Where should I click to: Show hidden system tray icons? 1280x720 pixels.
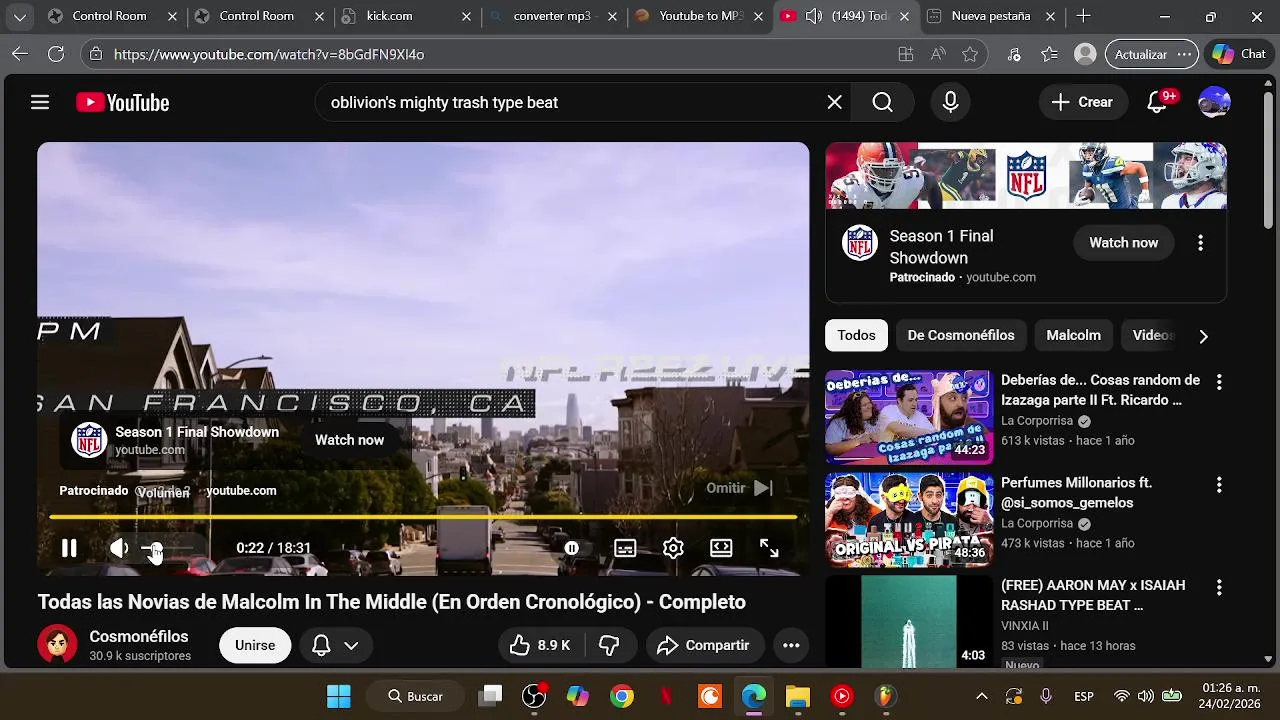[x=982, y=696]
